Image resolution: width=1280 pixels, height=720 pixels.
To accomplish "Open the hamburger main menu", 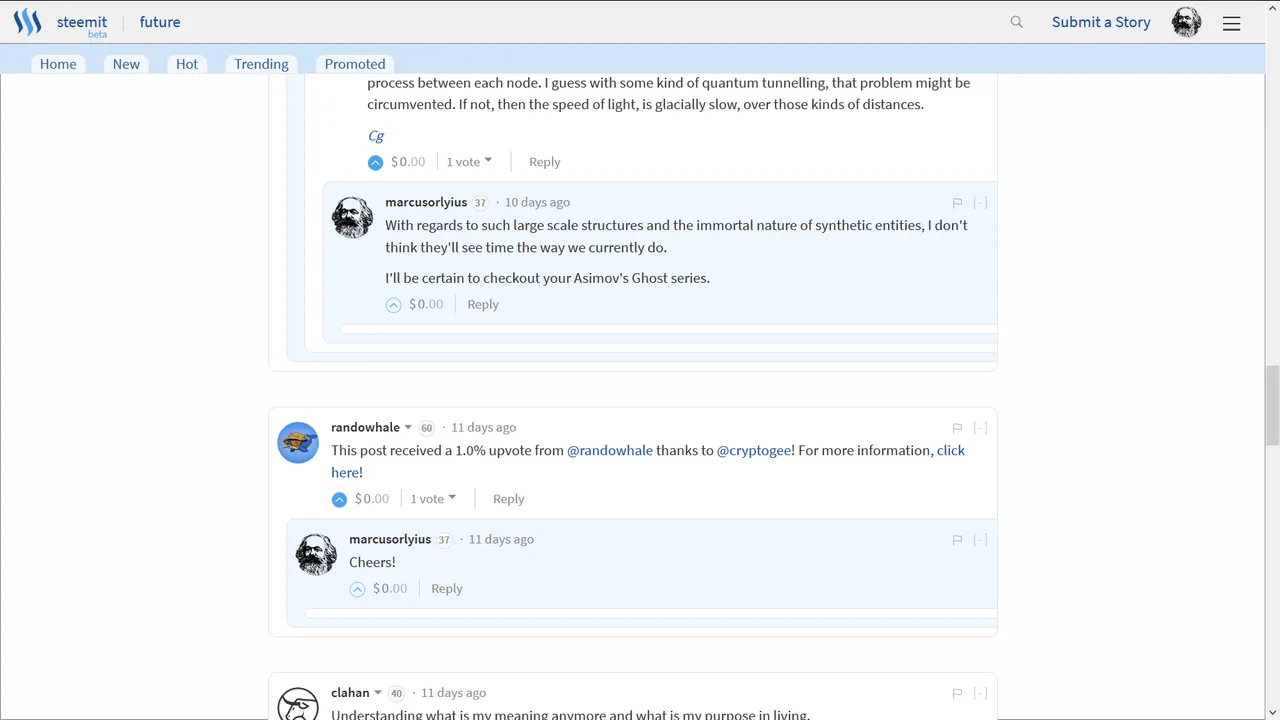I will tap(1232, 23).
